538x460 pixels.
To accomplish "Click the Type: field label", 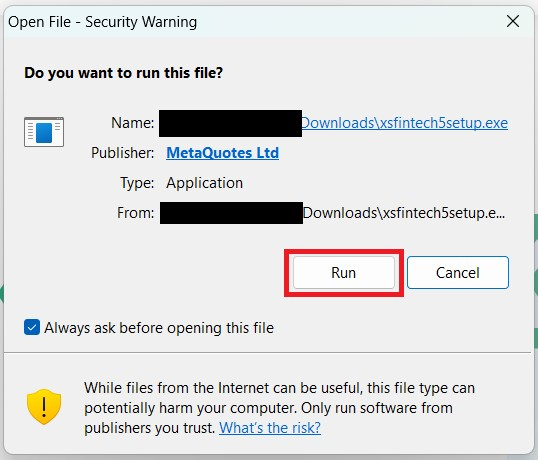I will (137, 183).
